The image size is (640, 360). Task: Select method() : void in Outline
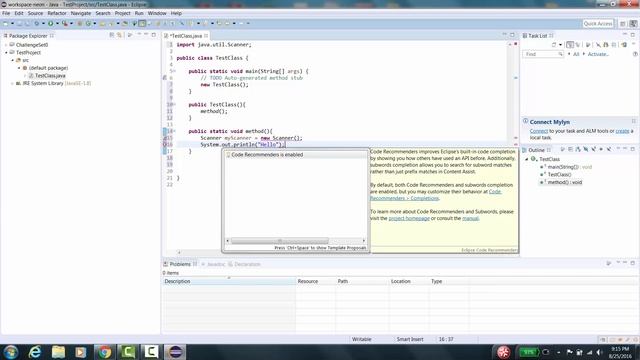tap(564, 182)
